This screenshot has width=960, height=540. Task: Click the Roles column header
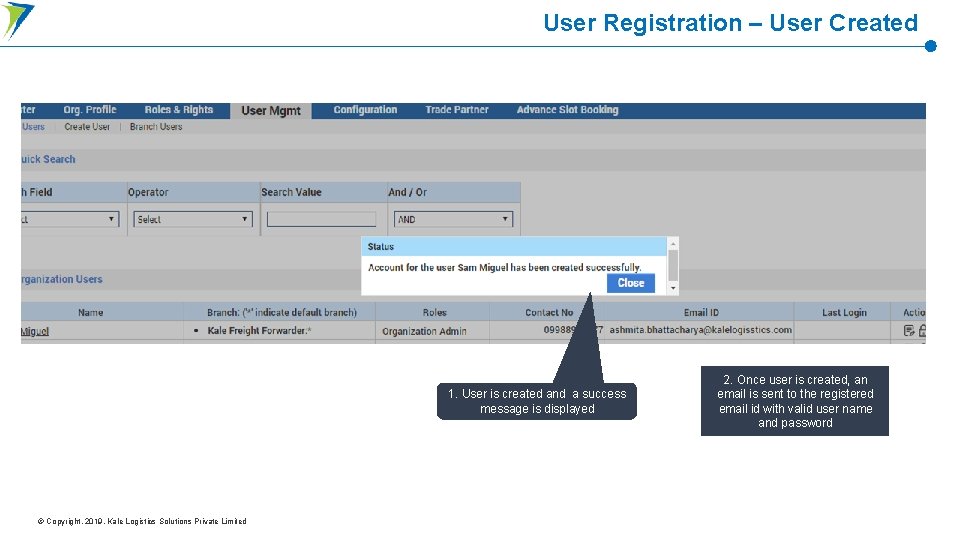click(x=434, y=312)
